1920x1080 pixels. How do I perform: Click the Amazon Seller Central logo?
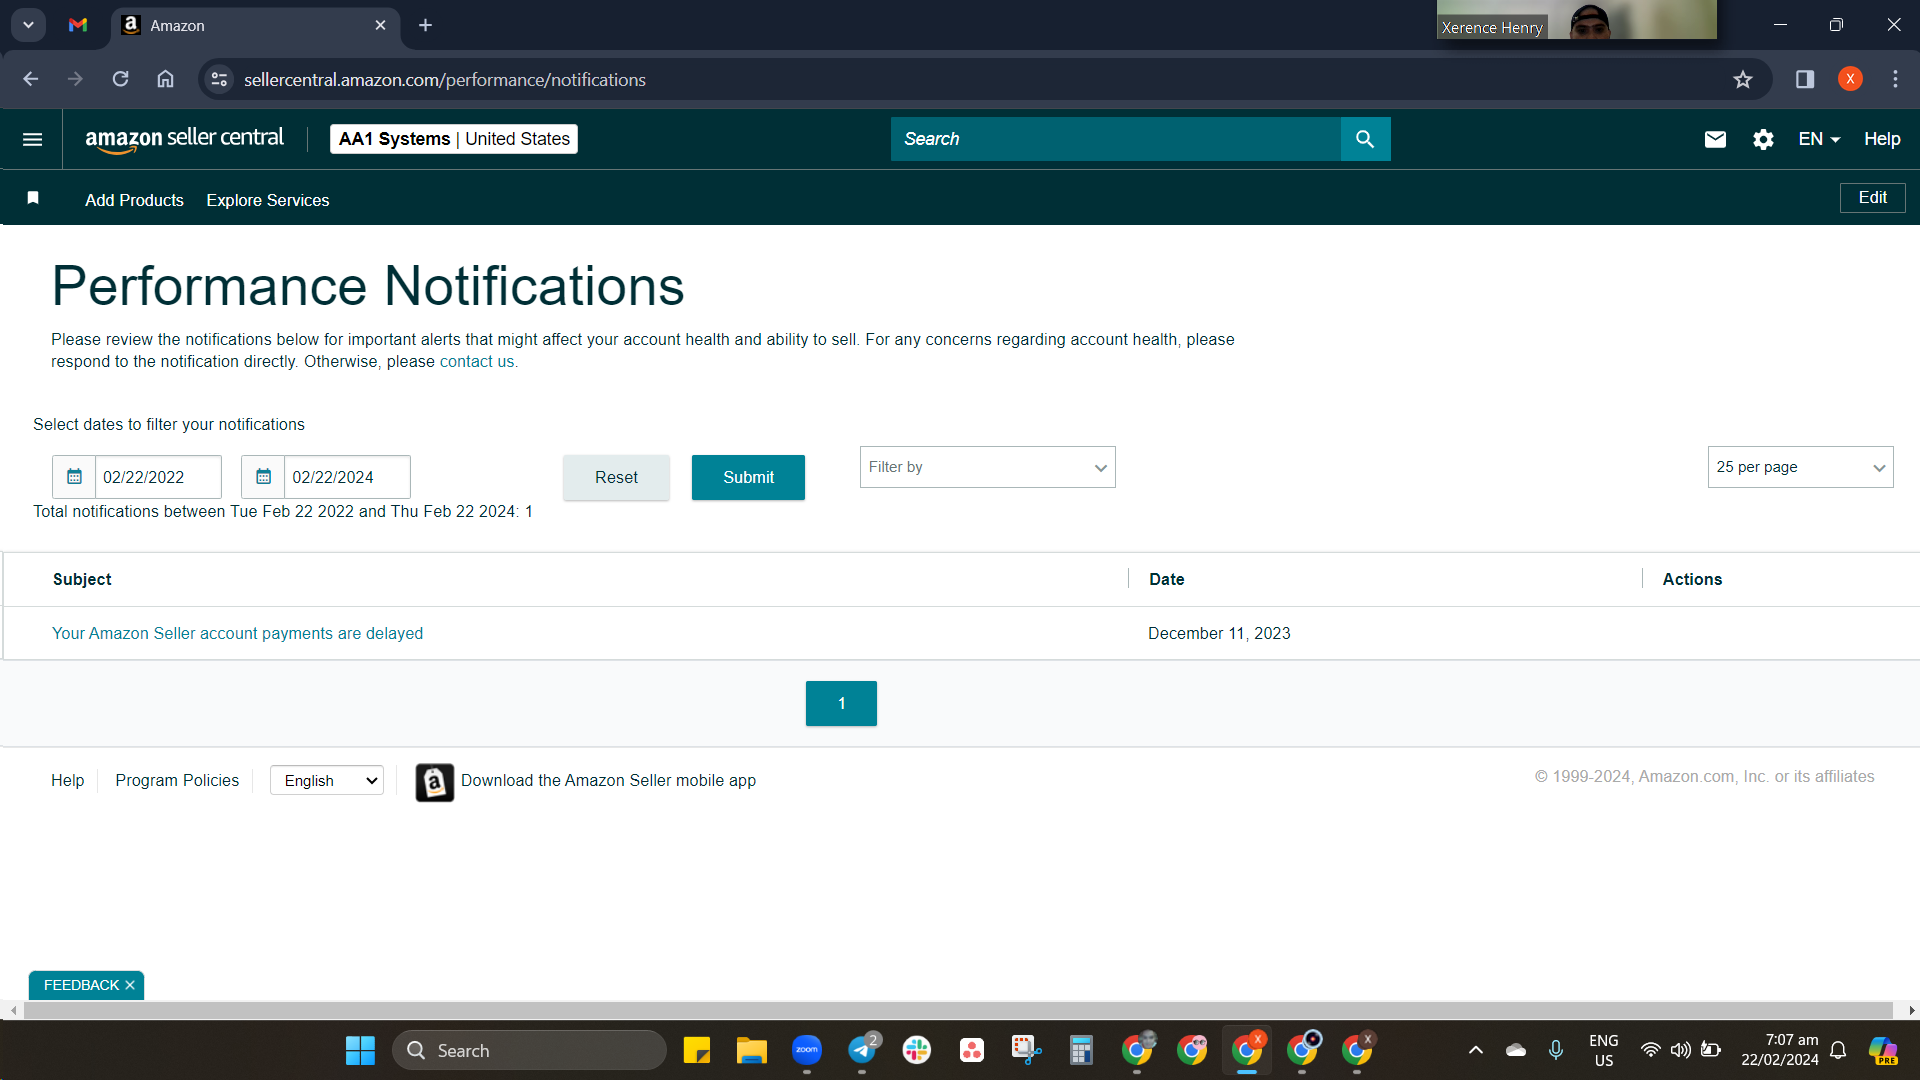tap(185, 140)
